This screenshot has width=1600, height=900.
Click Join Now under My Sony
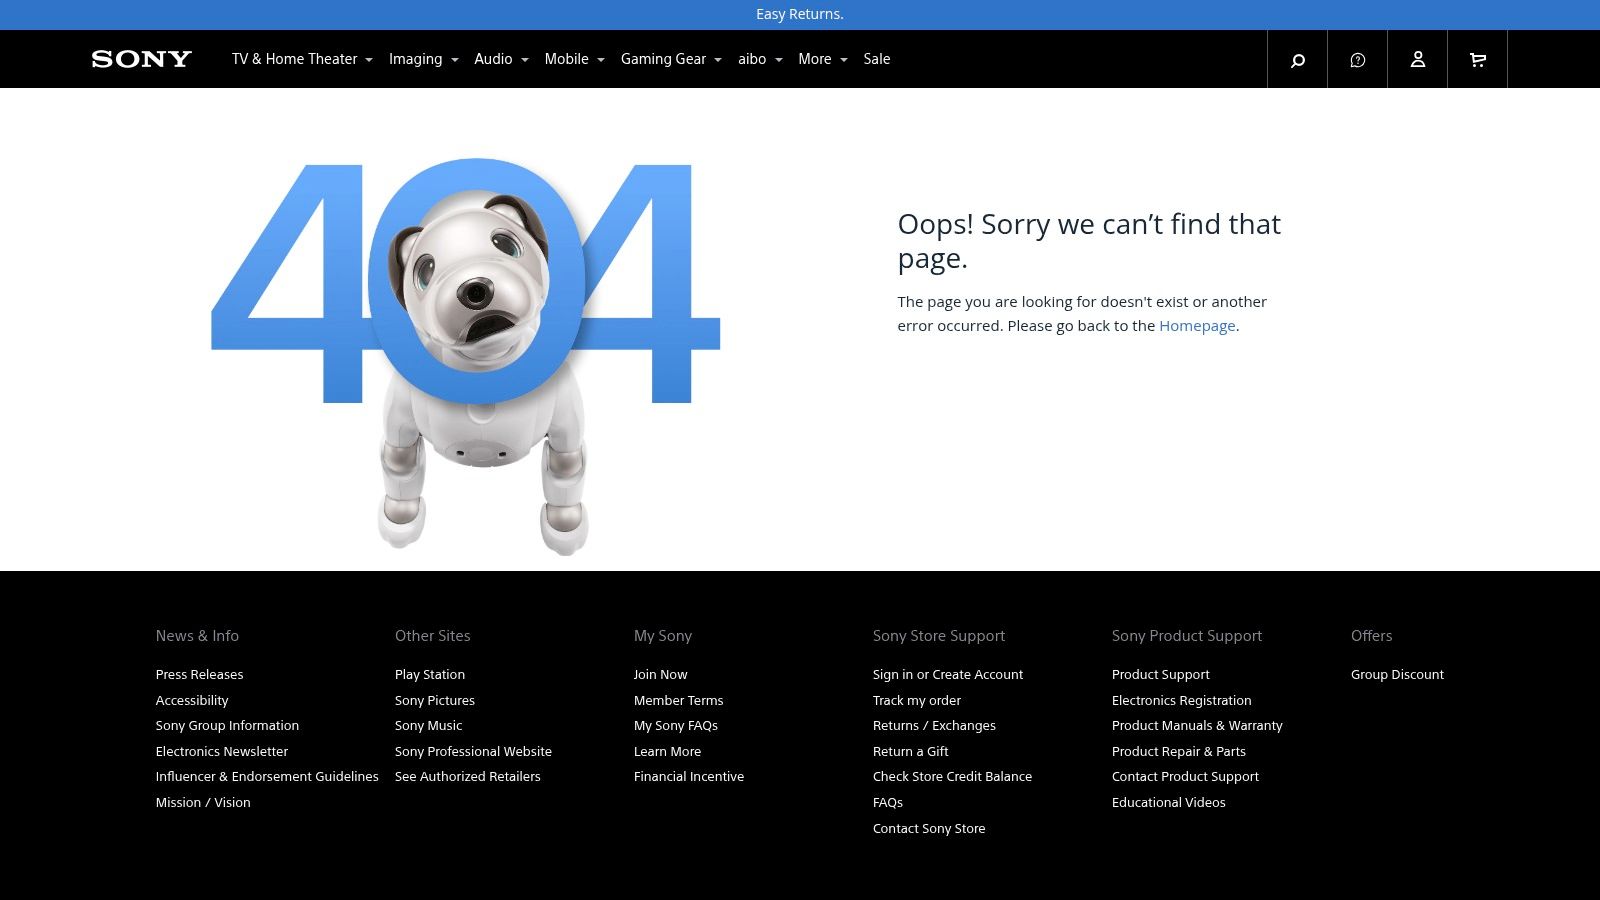click(661, 675)
